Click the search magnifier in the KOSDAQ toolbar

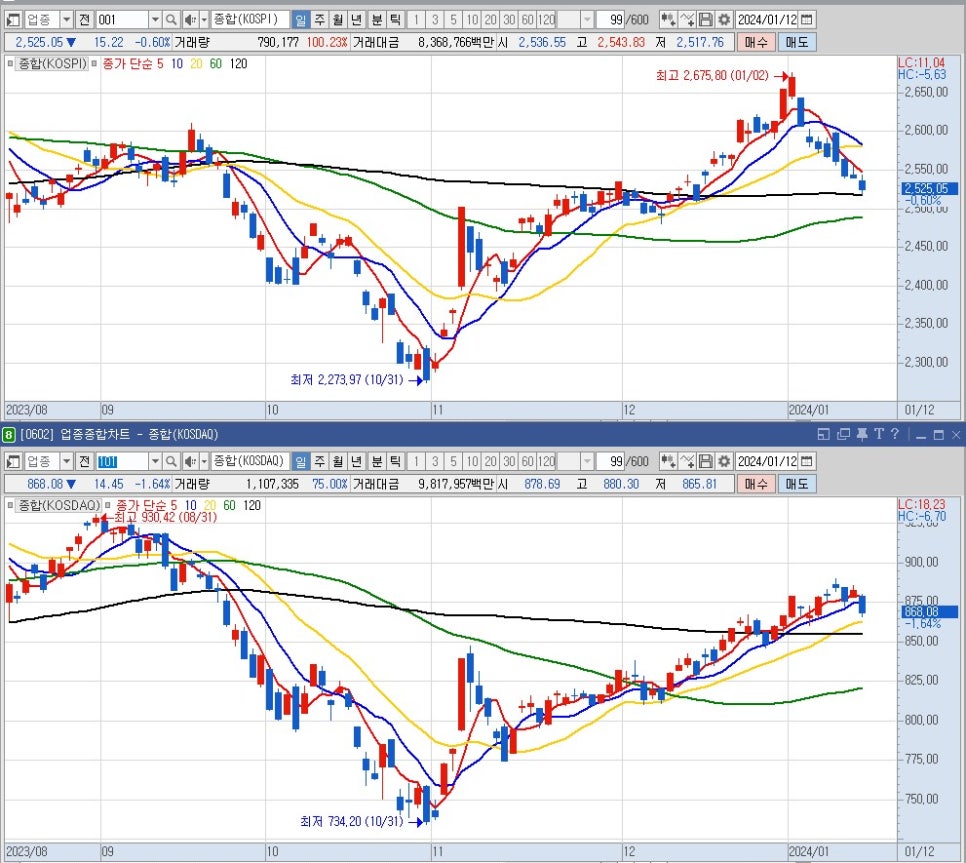pos(171,461)
